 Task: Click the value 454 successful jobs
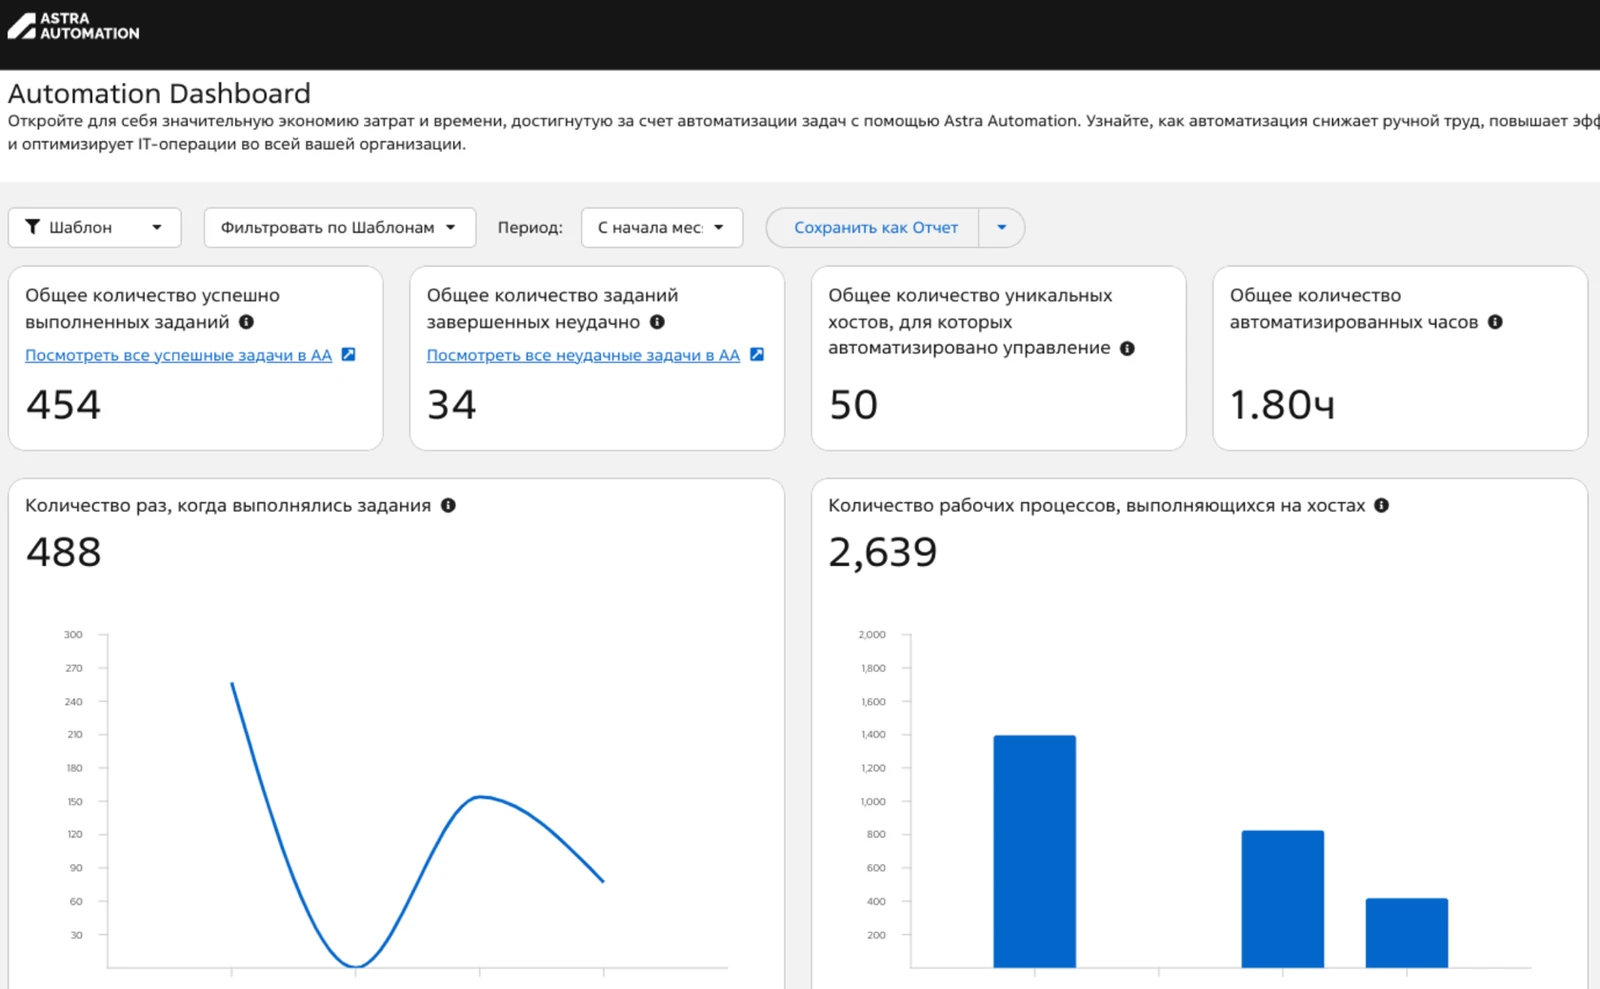(63, 404)
